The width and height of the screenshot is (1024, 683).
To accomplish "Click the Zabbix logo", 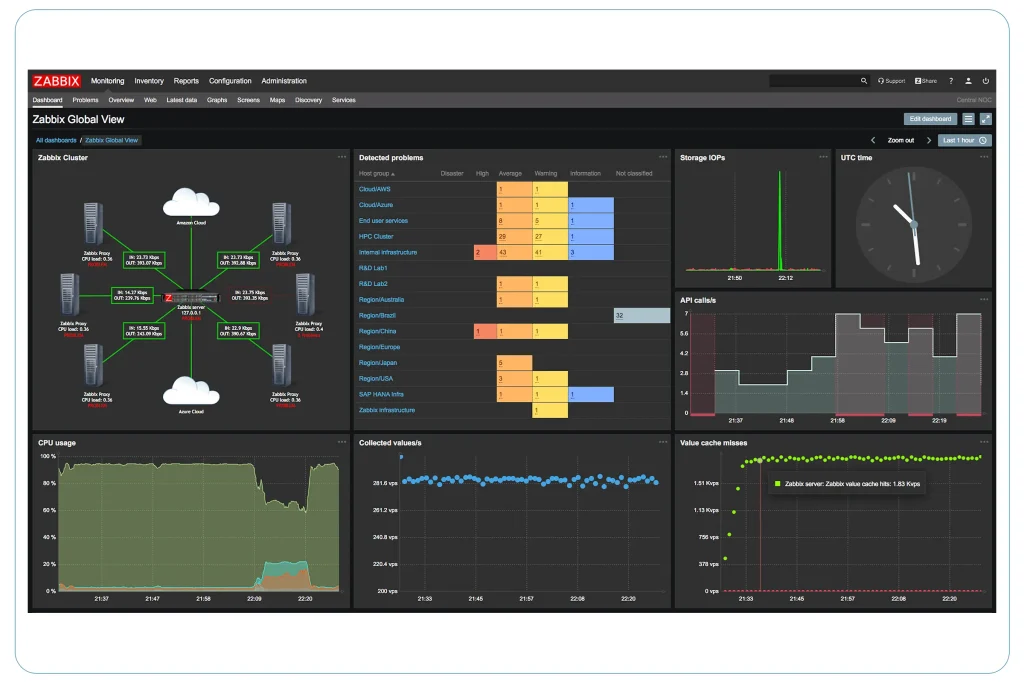I will [x=56, y=81].
